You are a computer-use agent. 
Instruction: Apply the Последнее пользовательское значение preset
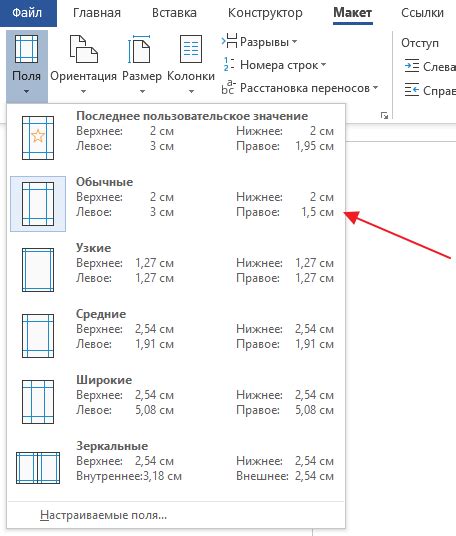pos(176,138)
